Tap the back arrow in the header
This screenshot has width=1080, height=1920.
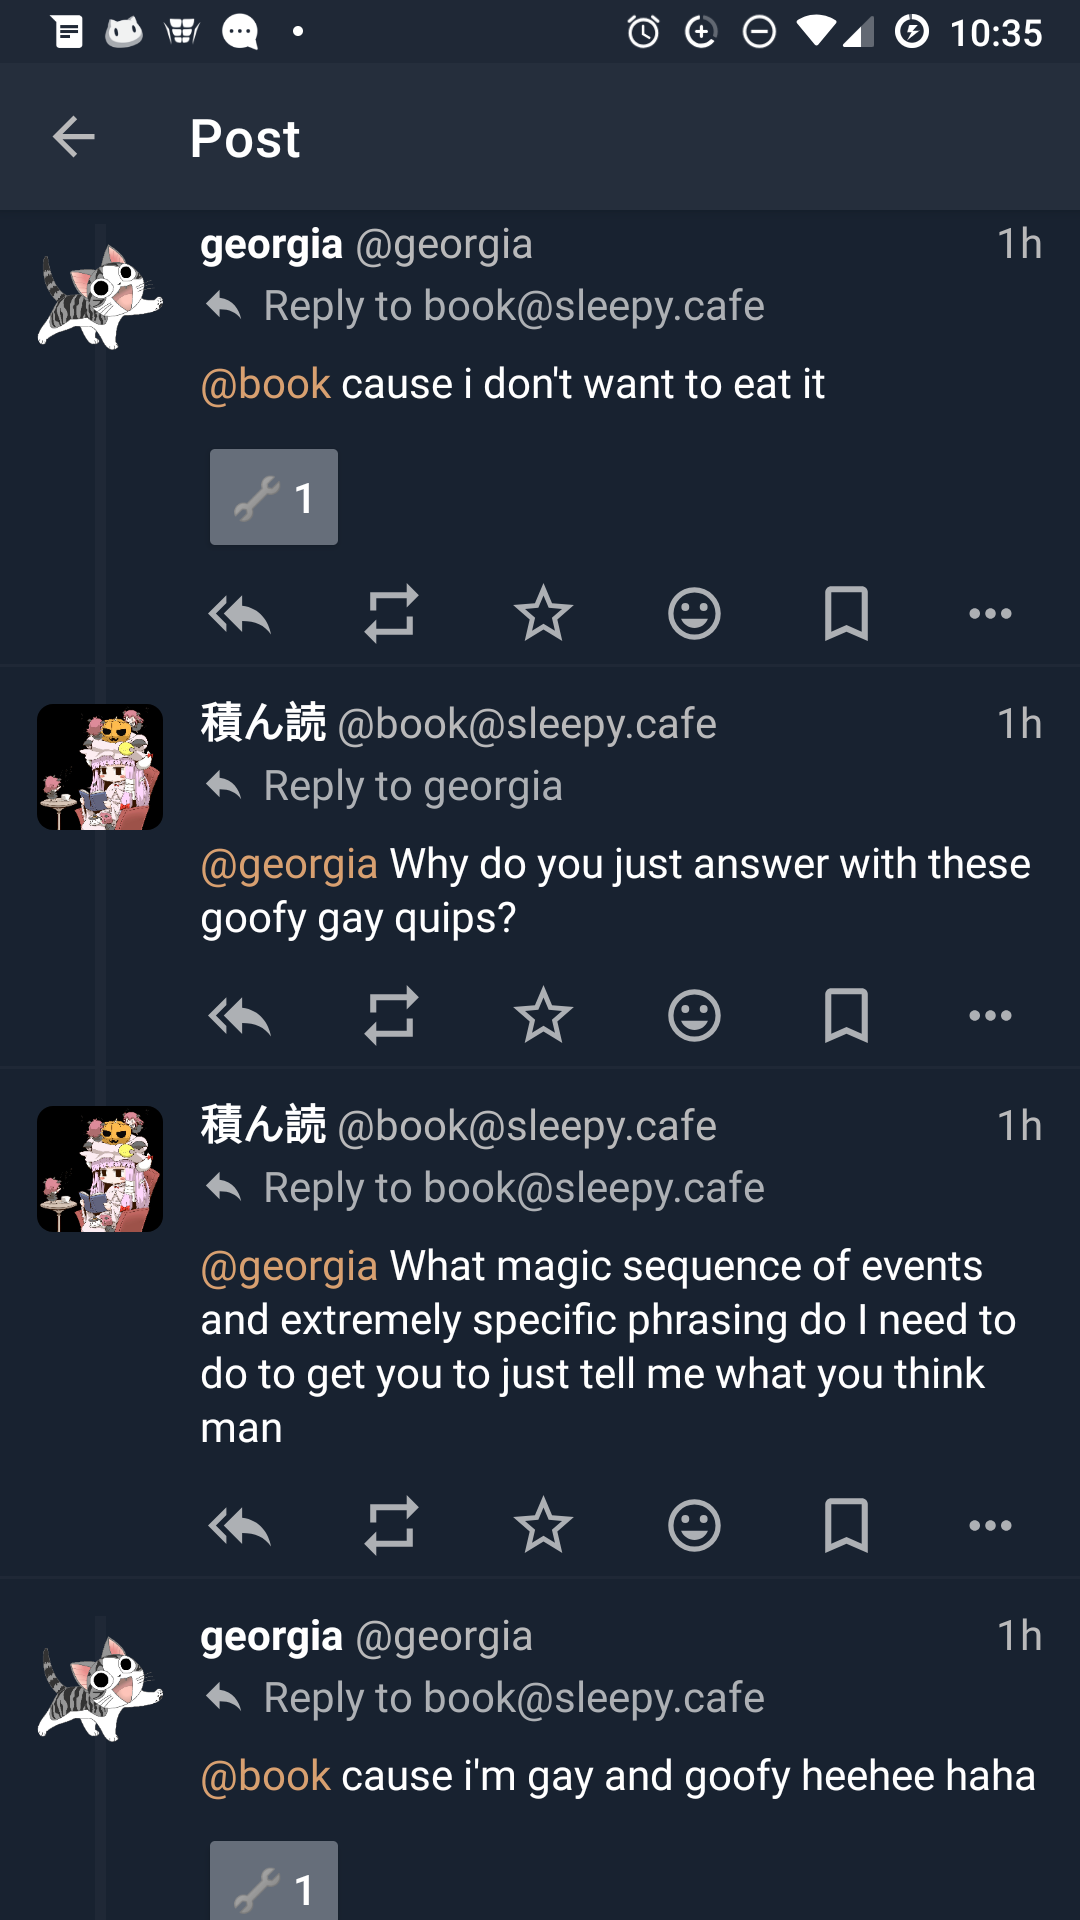click(74, 137)
